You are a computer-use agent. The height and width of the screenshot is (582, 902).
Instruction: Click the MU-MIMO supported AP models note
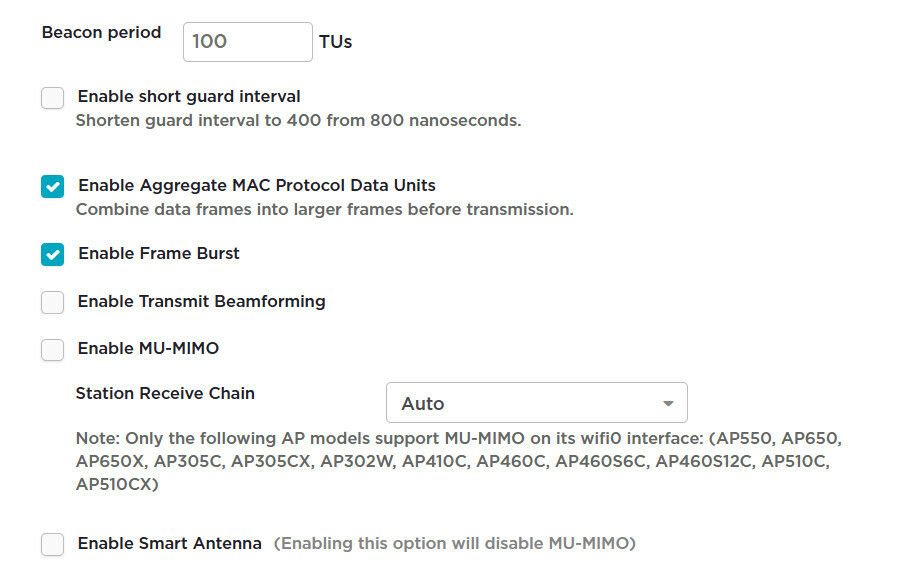tap(458, 461)
